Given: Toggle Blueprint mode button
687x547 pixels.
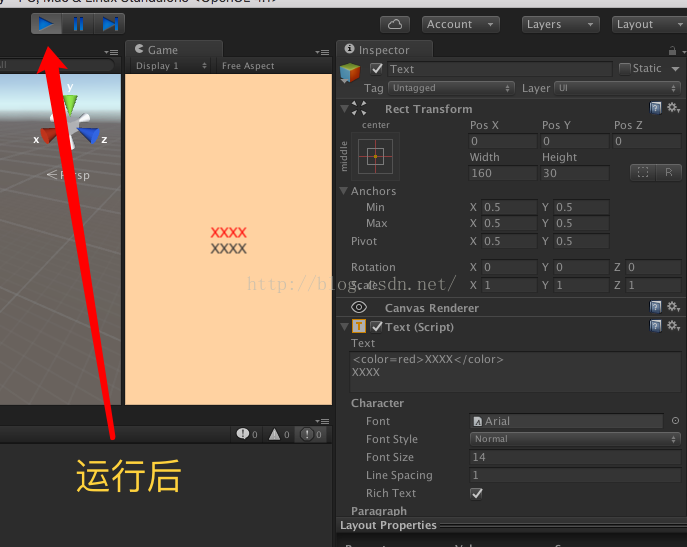Looking at the screenshot, I should pos(643,173).
